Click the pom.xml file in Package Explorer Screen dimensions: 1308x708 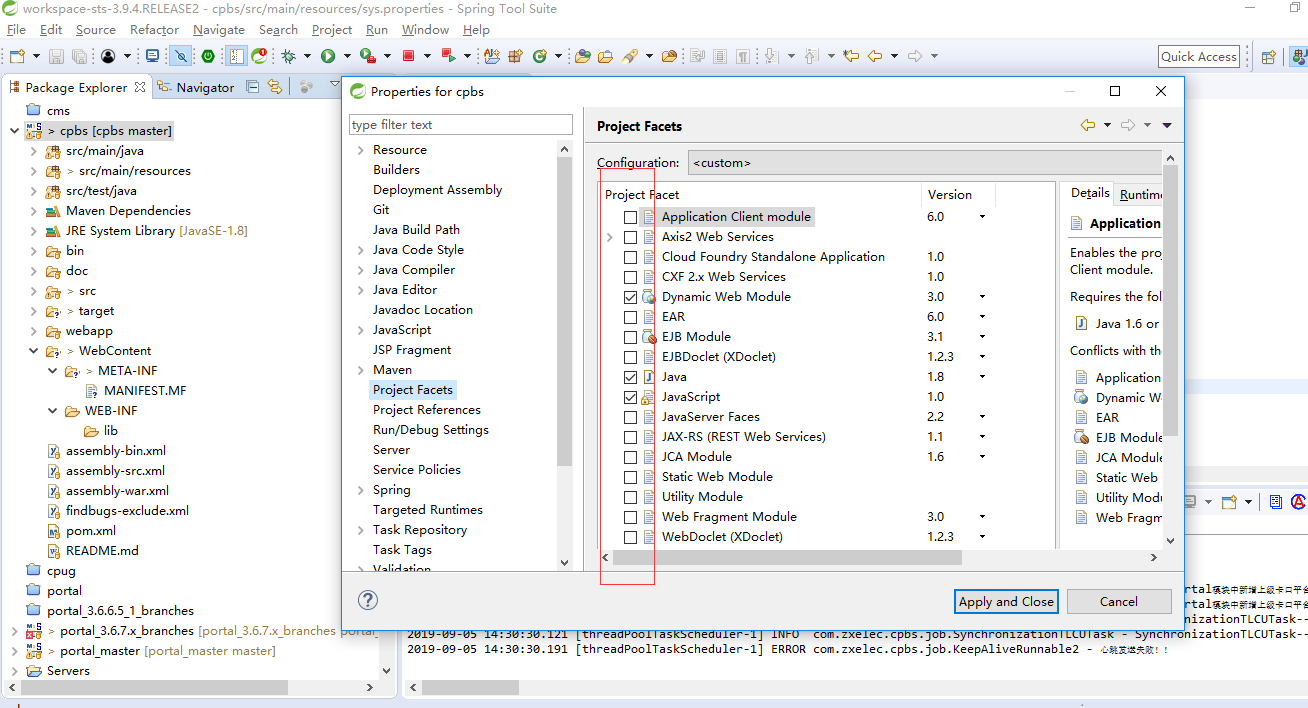click(91, 530)
